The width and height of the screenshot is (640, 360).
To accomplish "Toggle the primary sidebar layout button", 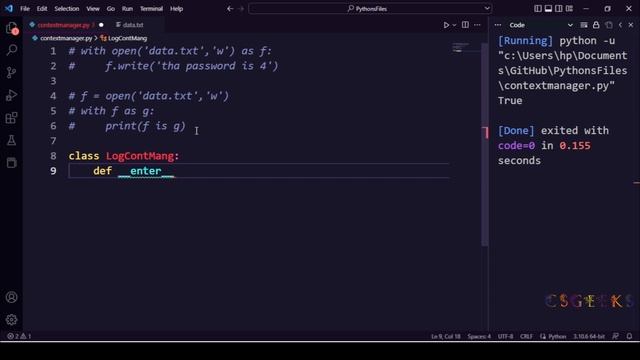I will [538, 9].
